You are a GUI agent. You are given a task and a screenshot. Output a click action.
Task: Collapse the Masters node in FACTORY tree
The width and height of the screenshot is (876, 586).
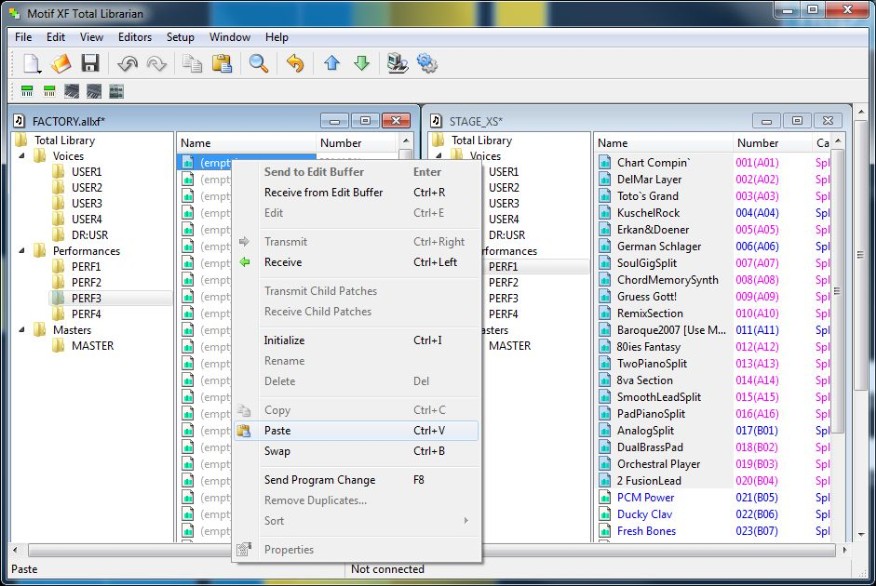(x=22, y=330)
